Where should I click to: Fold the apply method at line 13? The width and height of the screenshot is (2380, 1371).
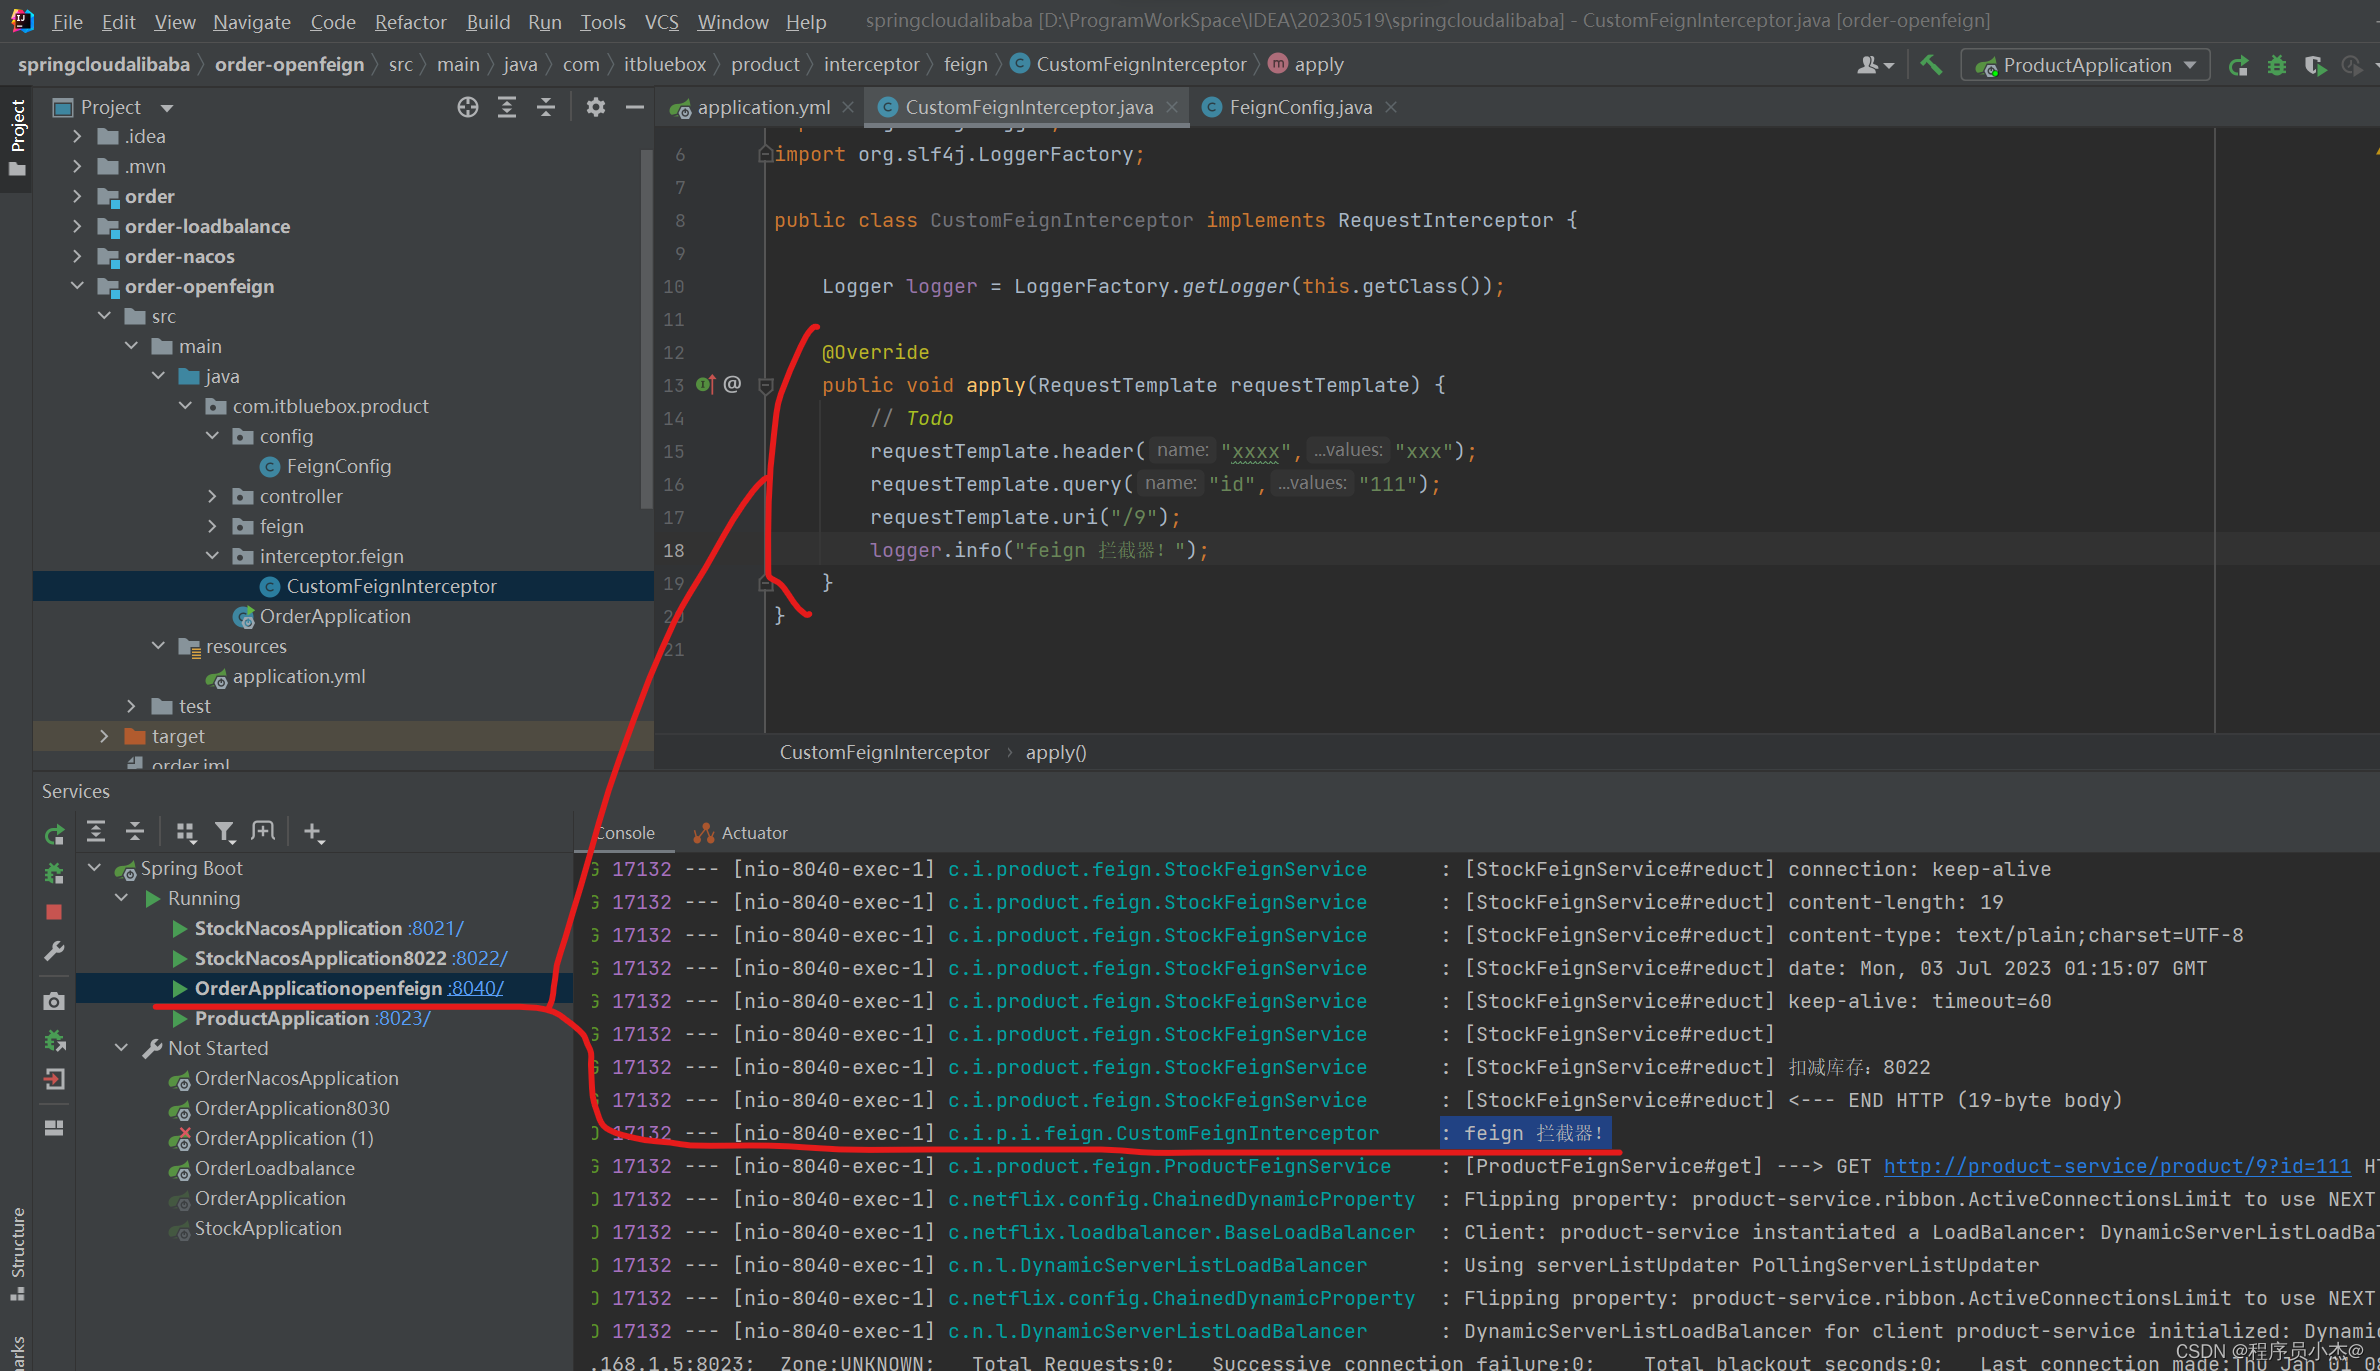pyautogui.click(x=766, y=385)
